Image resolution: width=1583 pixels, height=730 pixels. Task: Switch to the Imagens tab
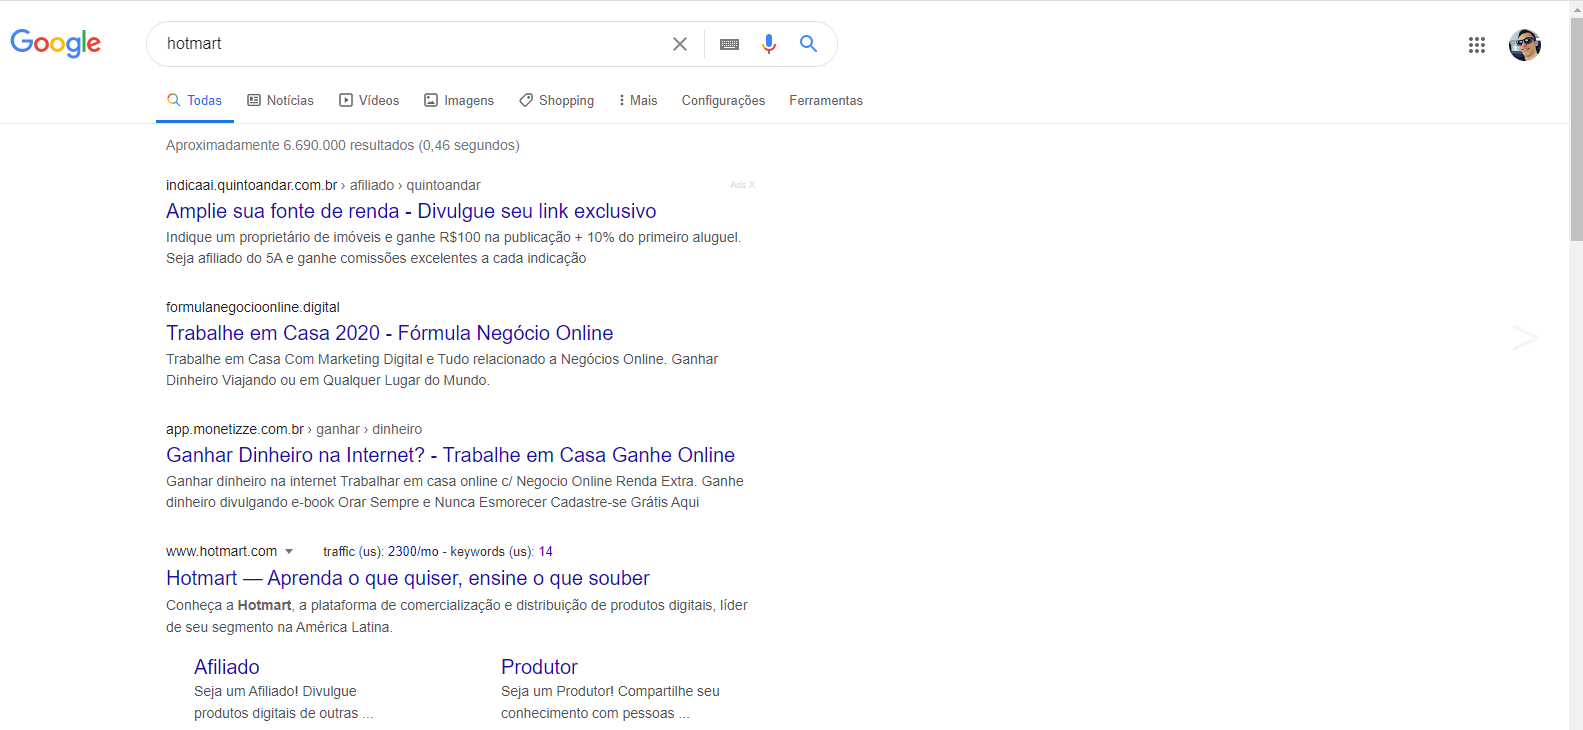(459, 100)
